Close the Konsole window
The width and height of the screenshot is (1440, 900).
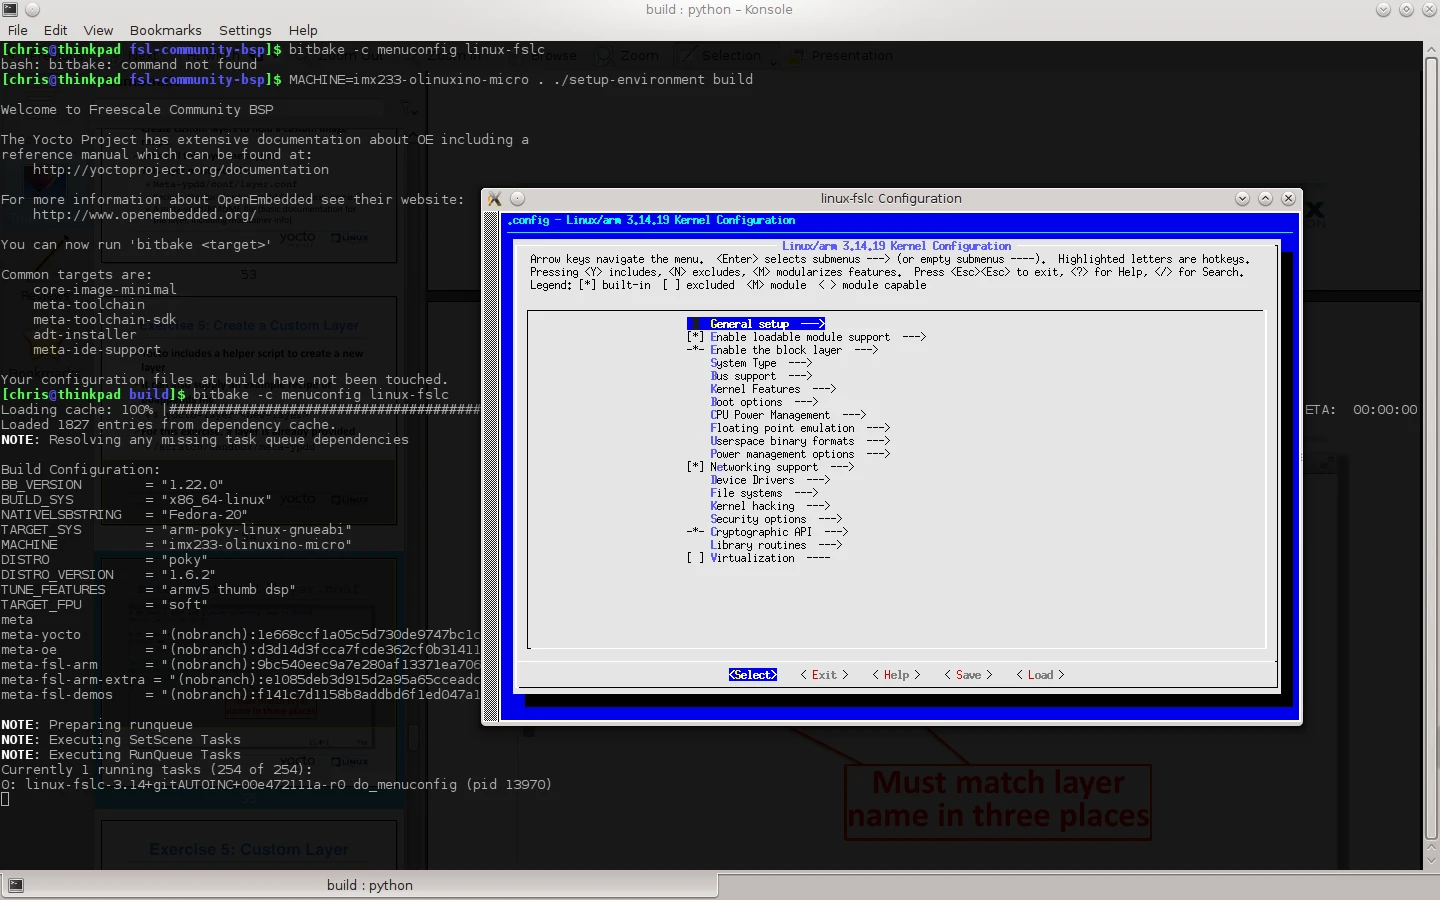[1427, 9]
